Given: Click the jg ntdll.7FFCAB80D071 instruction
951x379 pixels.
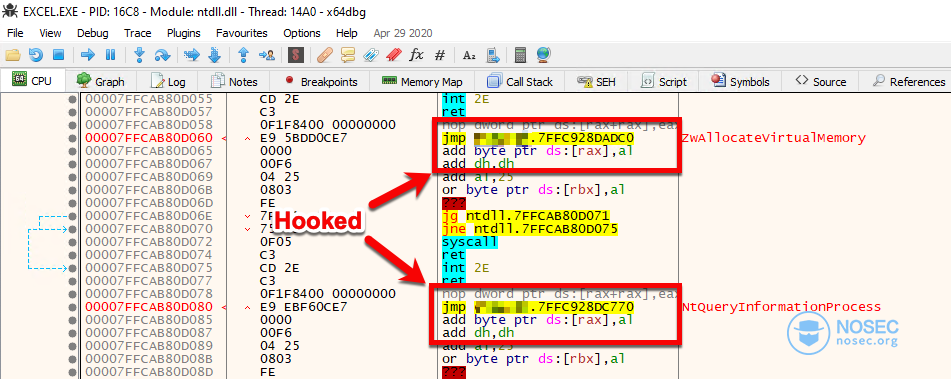Looking at the screenshot, I should pos(526,216).
